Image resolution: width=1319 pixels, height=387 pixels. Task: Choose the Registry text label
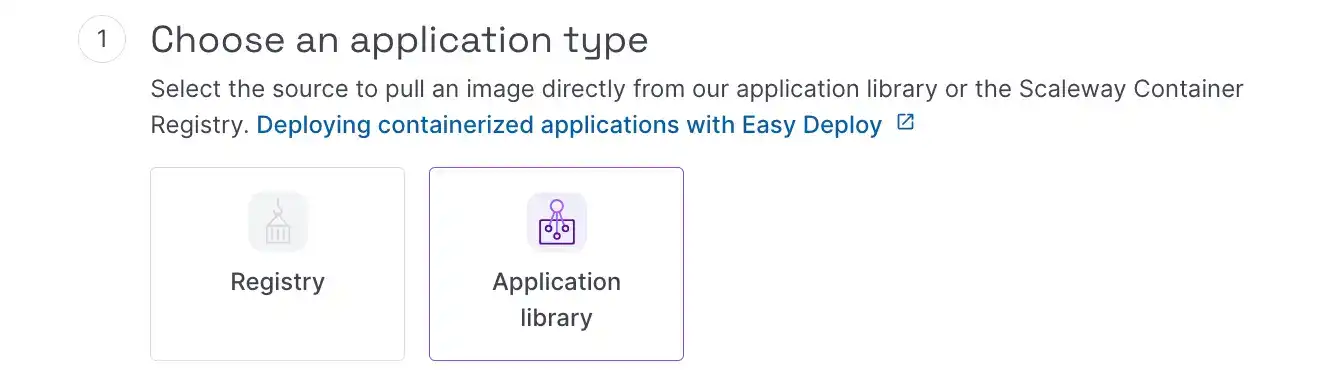pyautogui.click(x=277, y=283)
